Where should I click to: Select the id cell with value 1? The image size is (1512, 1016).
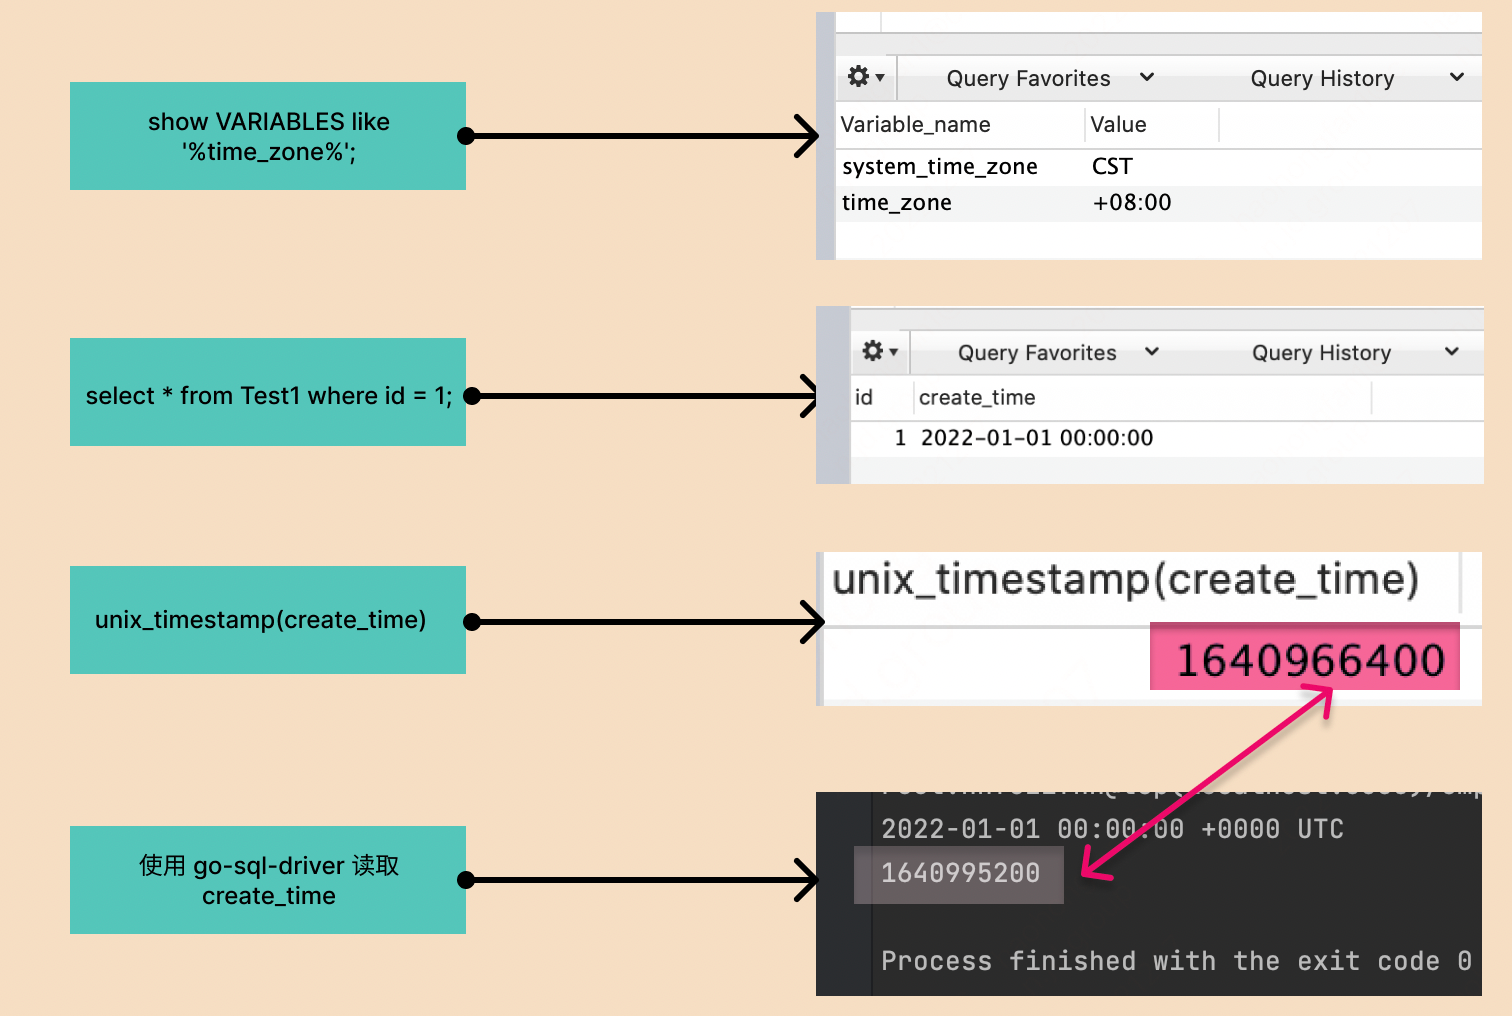[900, 438]
